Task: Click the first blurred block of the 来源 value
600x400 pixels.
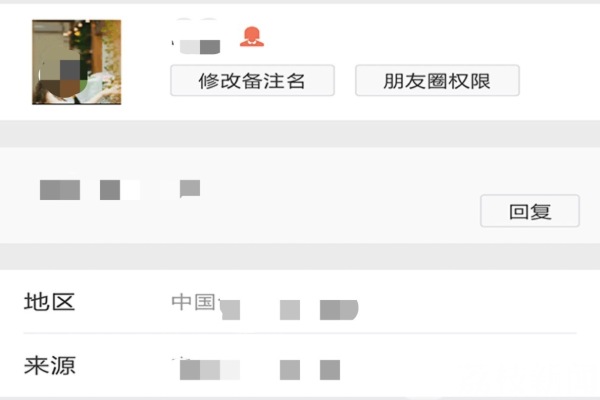Action: tap(210, 370)
